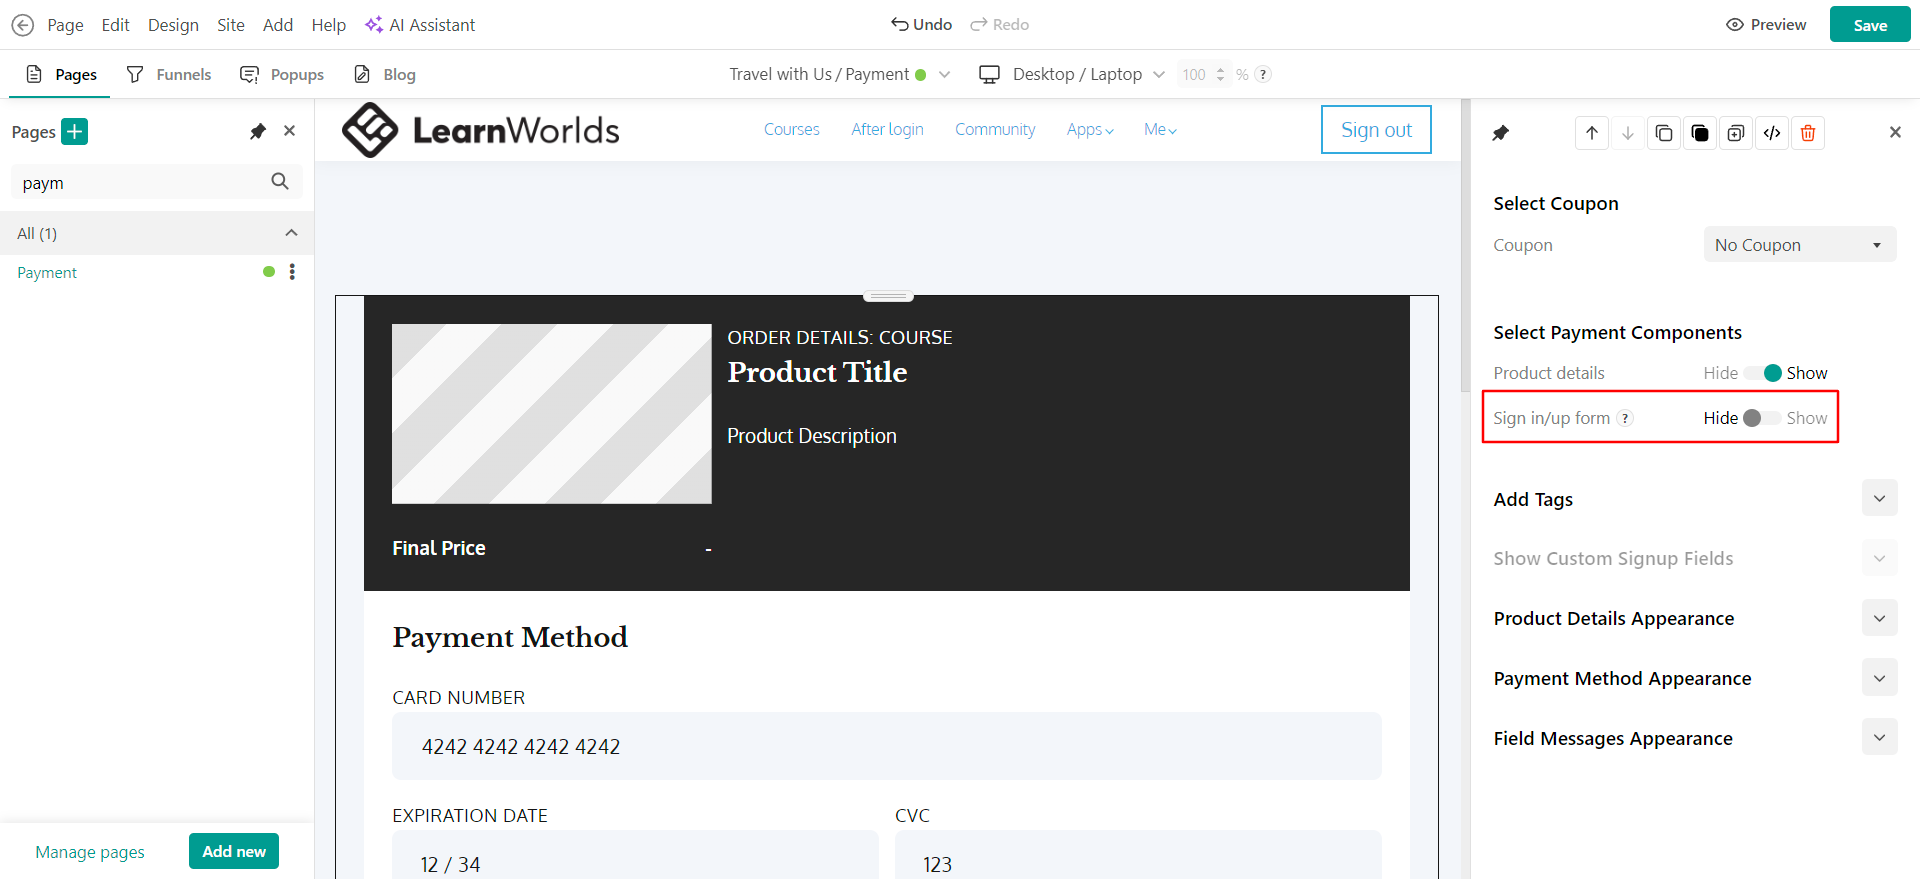Switch to the Popups tab

click(x=282, y=74)
